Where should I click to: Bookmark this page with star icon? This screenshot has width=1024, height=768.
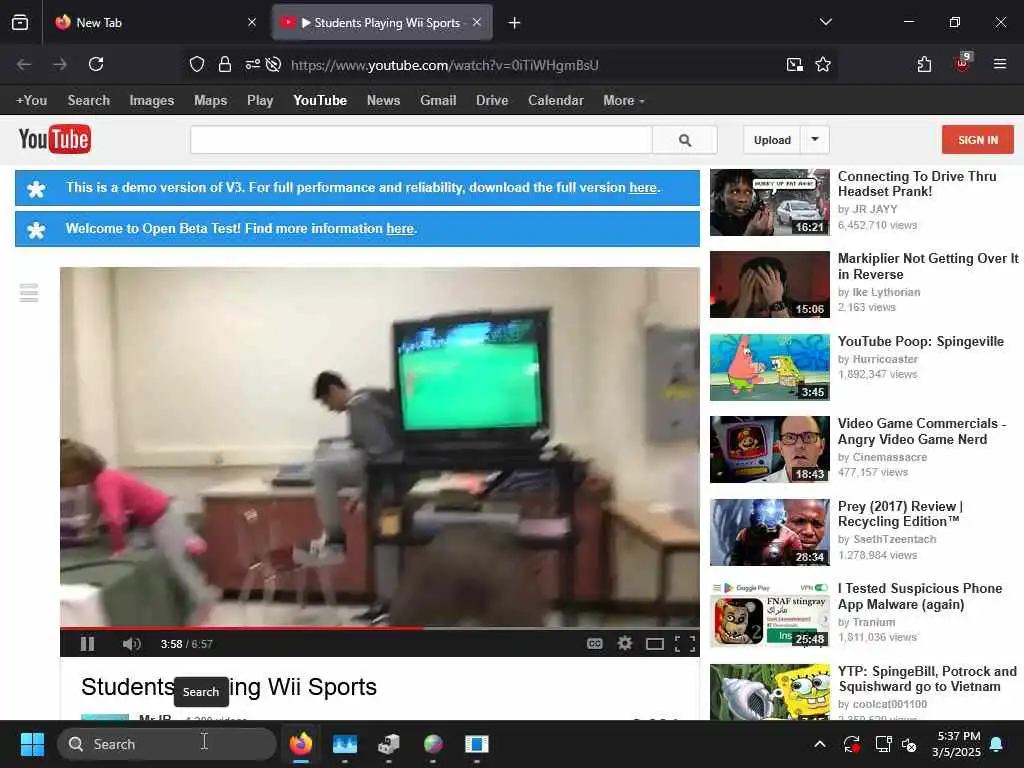[x=823, y=64]
